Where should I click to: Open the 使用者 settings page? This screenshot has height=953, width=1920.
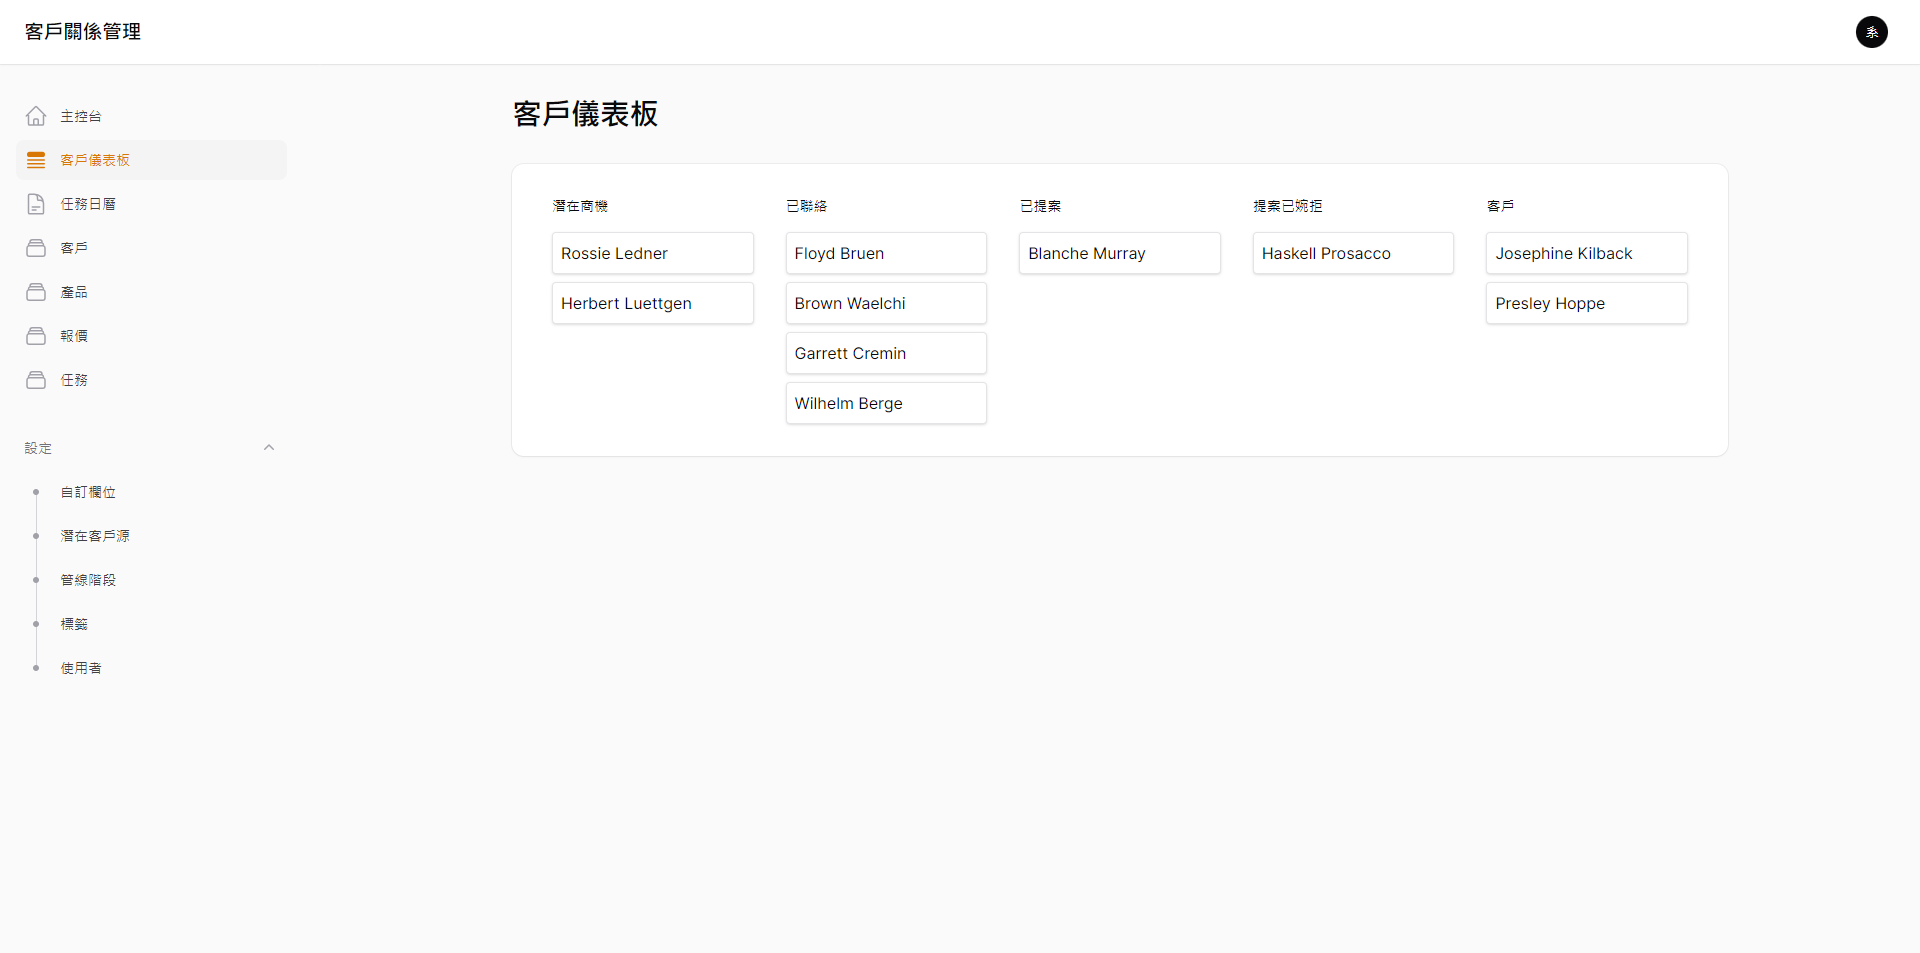[x=81, y=667]
